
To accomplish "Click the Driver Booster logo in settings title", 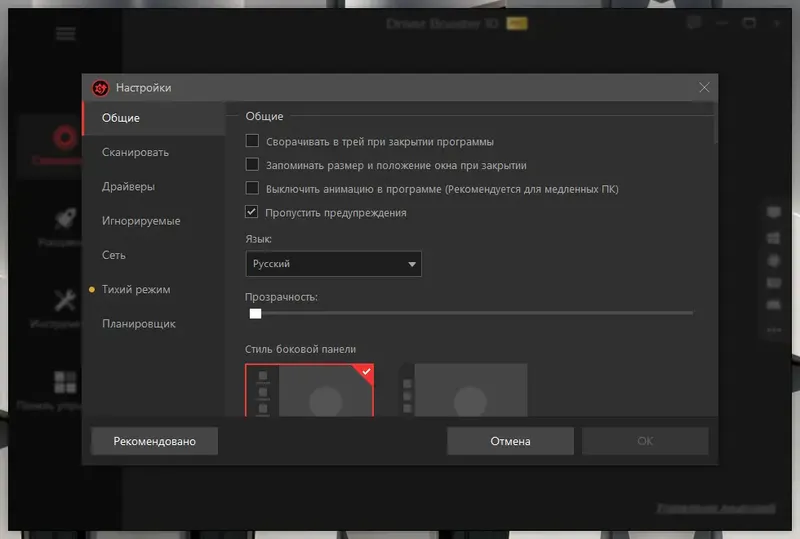I will (x=101, y=88).
